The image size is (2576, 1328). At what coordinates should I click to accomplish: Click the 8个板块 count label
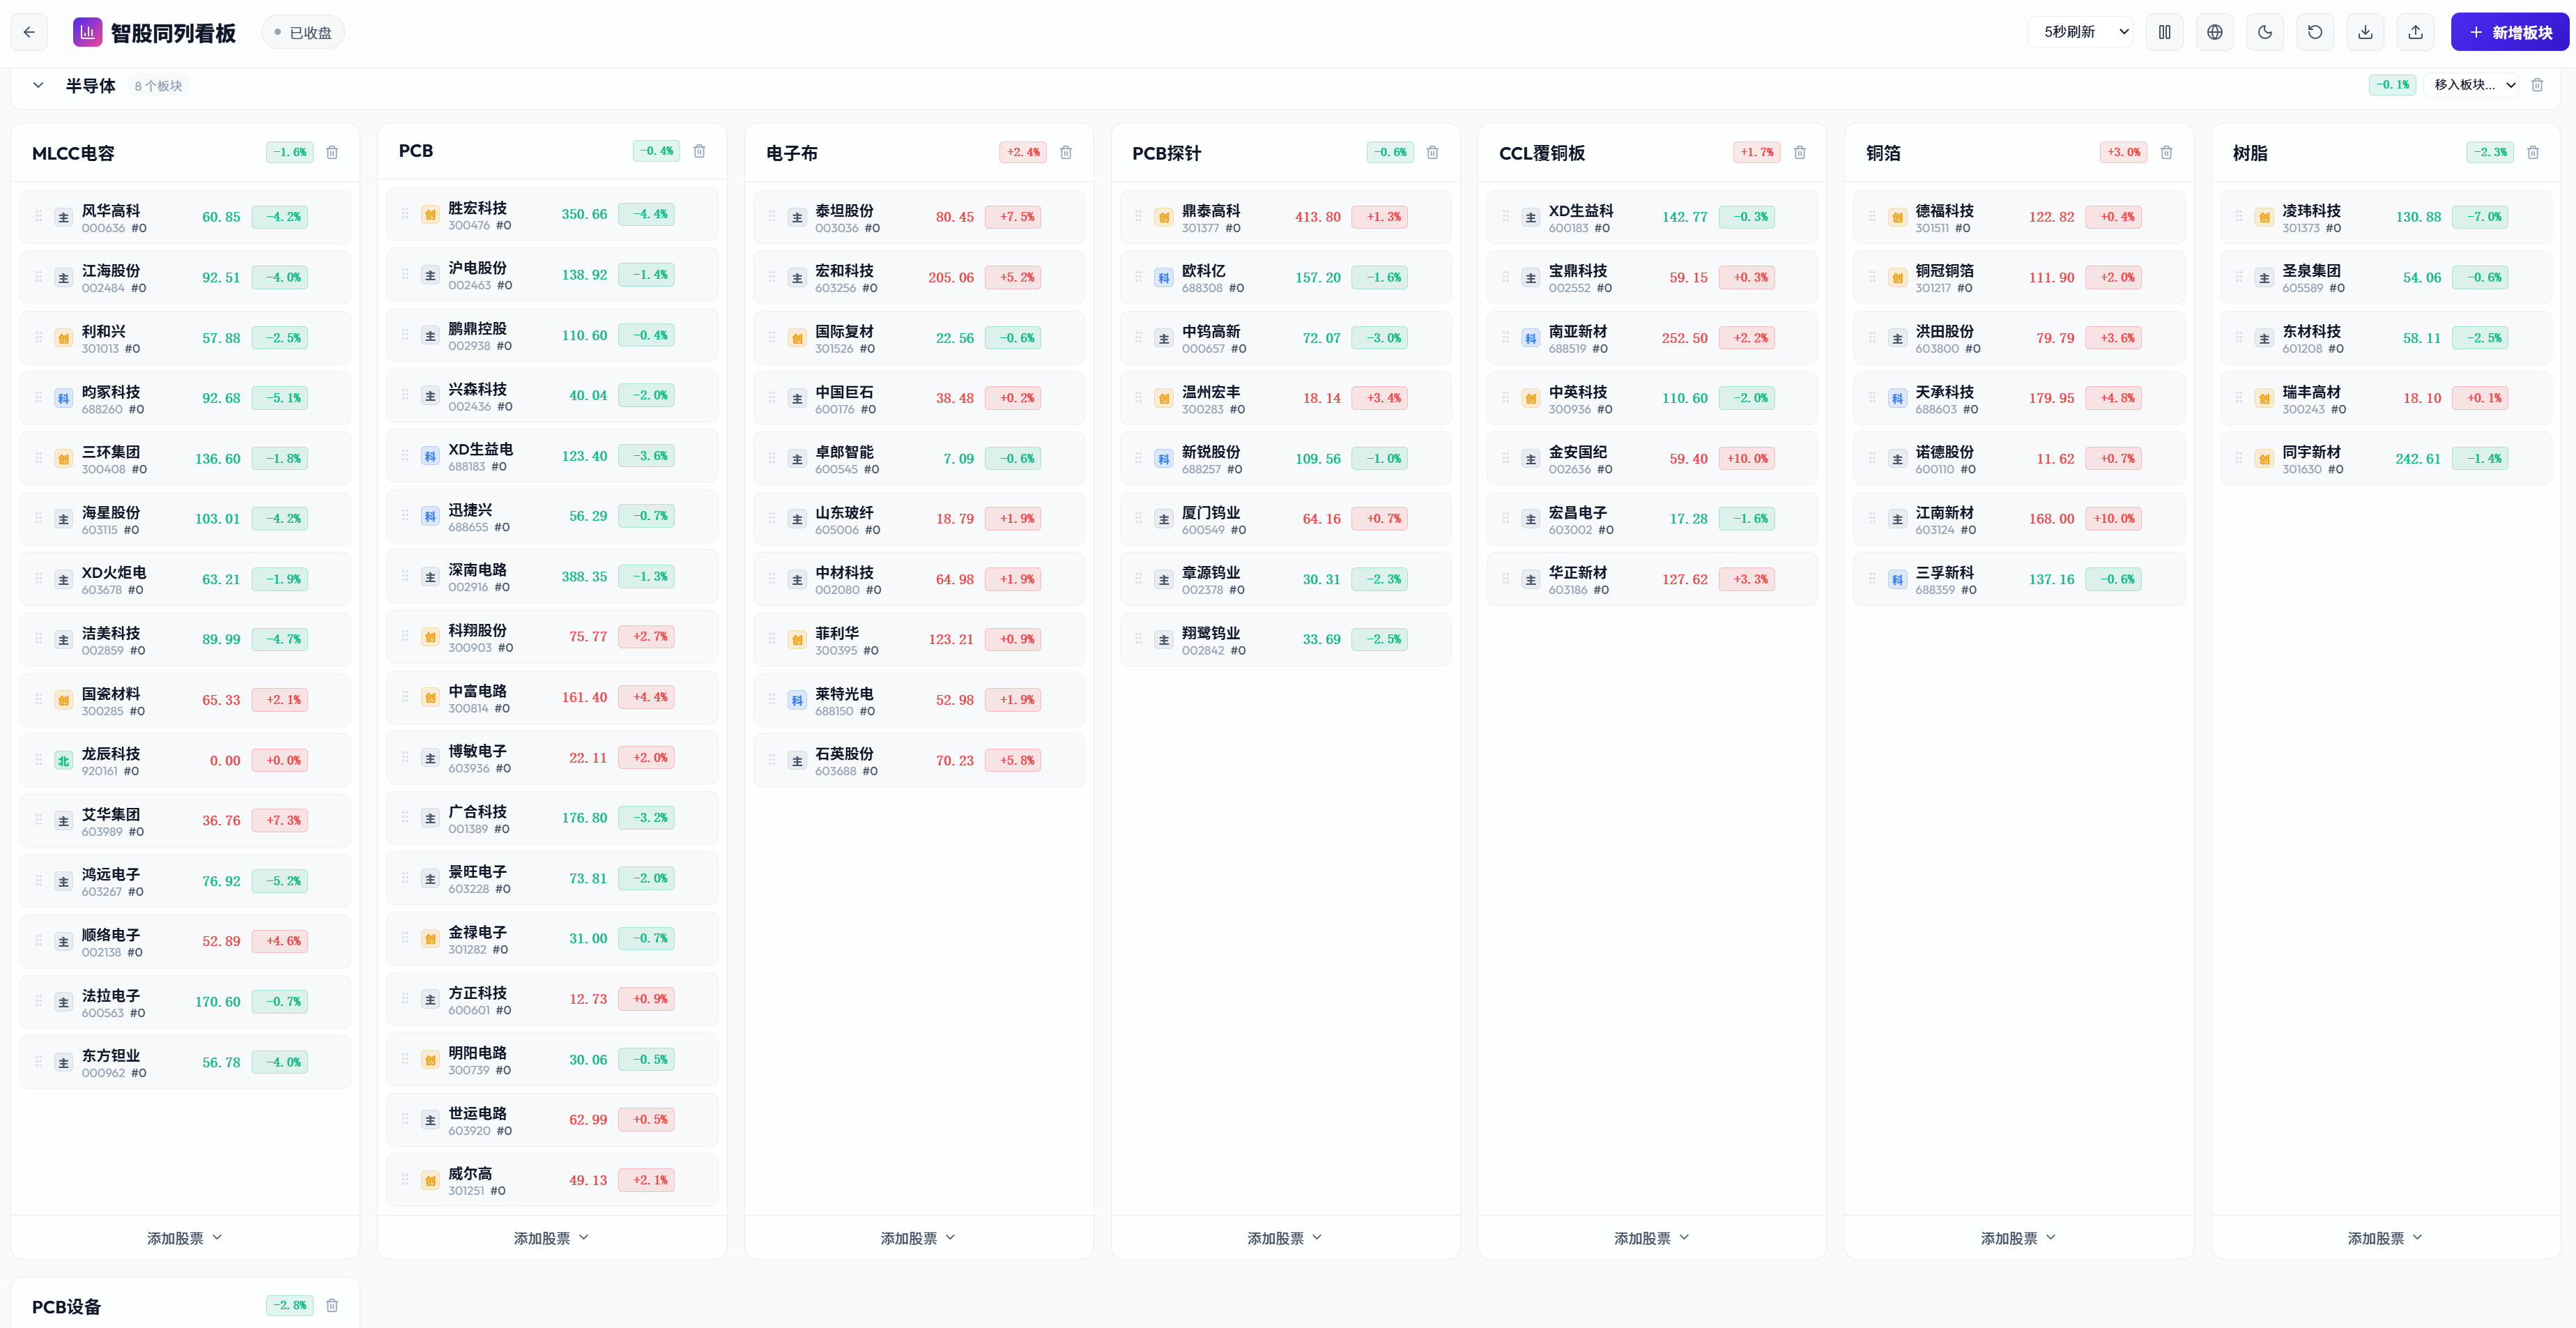click(x=158, y=86)
